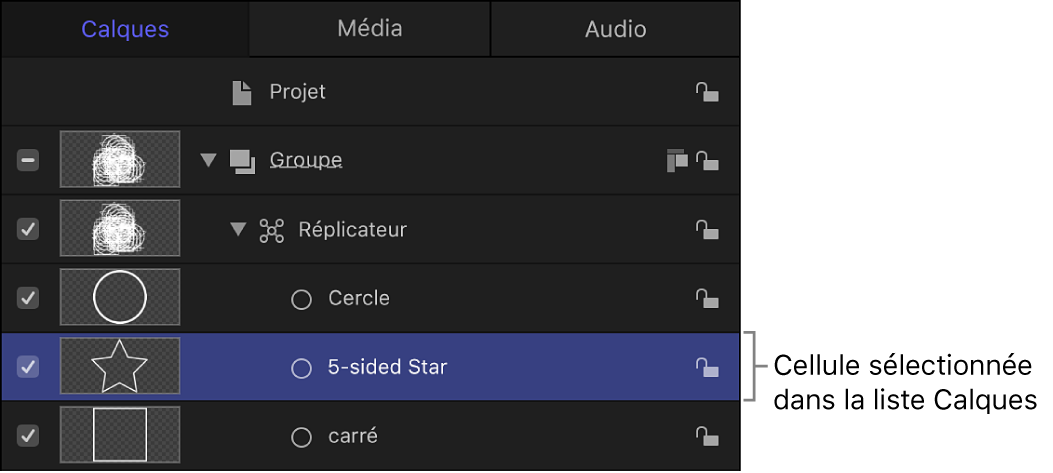Image resolution: width=1053 pixels, height=473 pixels.
Task: Toggle the Groupe activation checkbox
Action: click(x=29, y=160)
